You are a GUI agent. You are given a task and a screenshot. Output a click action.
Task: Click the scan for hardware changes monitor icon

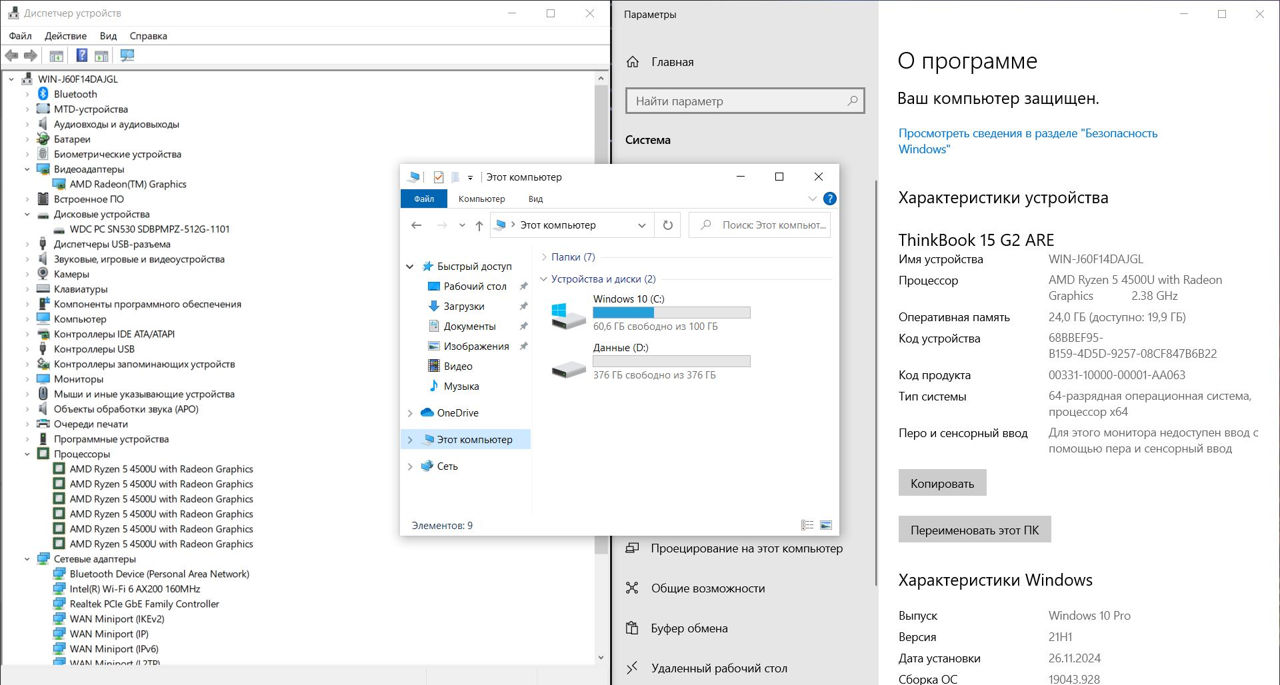point(127,56)
